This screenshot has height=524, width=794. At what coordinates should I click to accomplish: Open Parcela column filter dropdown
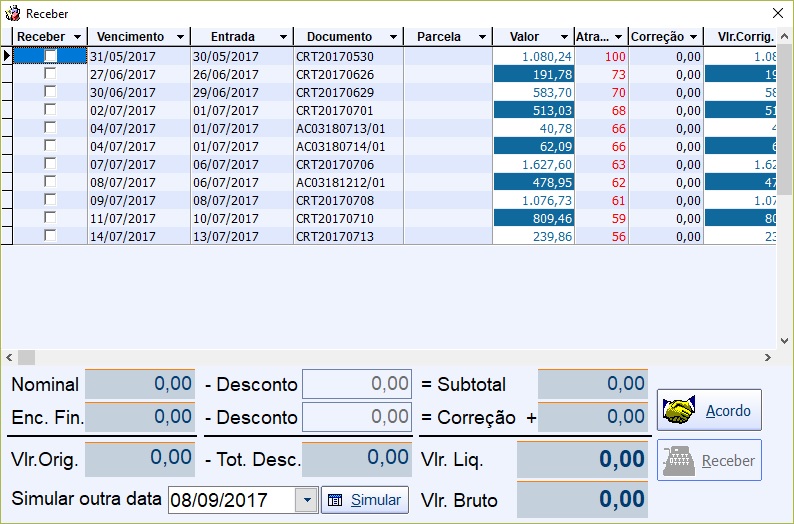(482, 37)
